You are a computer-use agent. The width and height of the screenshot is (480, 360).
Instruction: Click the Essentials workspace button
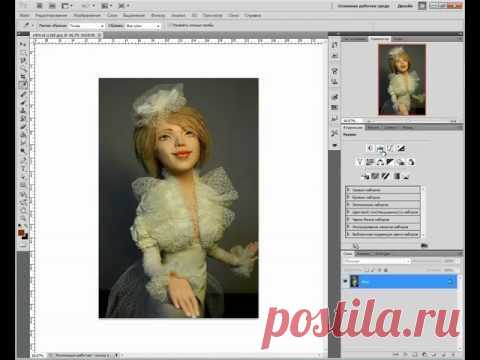coord(363,6)
